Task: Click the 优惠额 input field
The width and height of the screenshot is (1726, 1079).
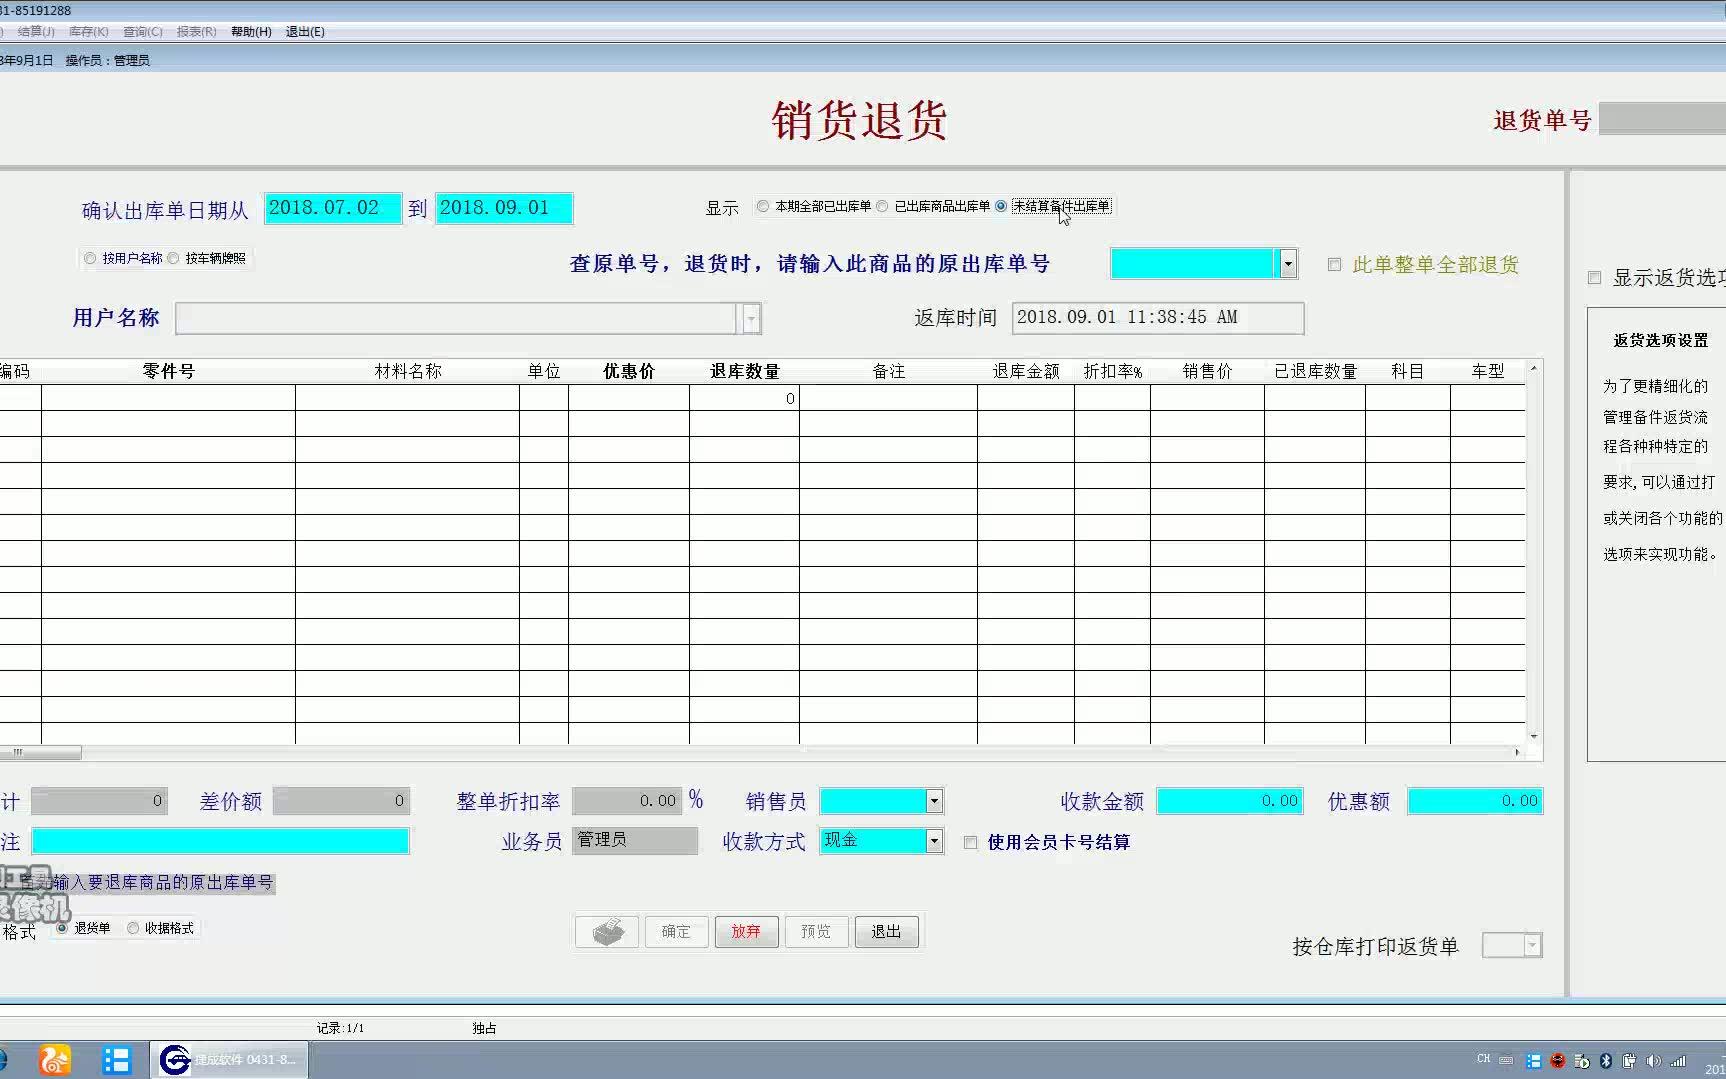Action: click(1475, 801)
